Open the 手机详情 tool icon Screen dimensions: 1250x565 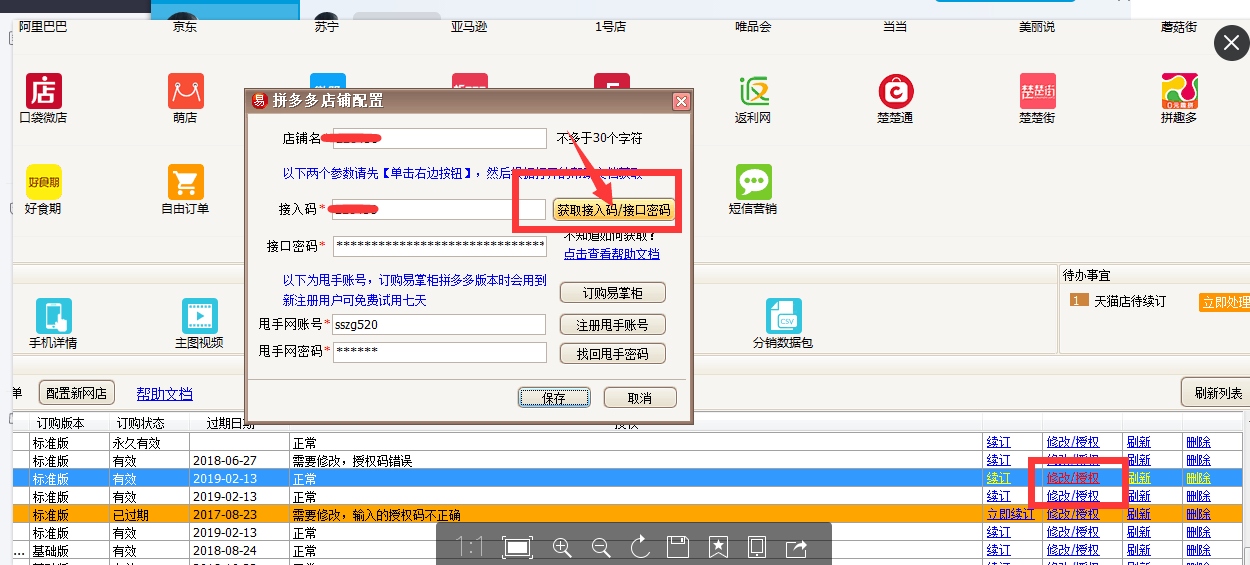click(x=54, y=316)
